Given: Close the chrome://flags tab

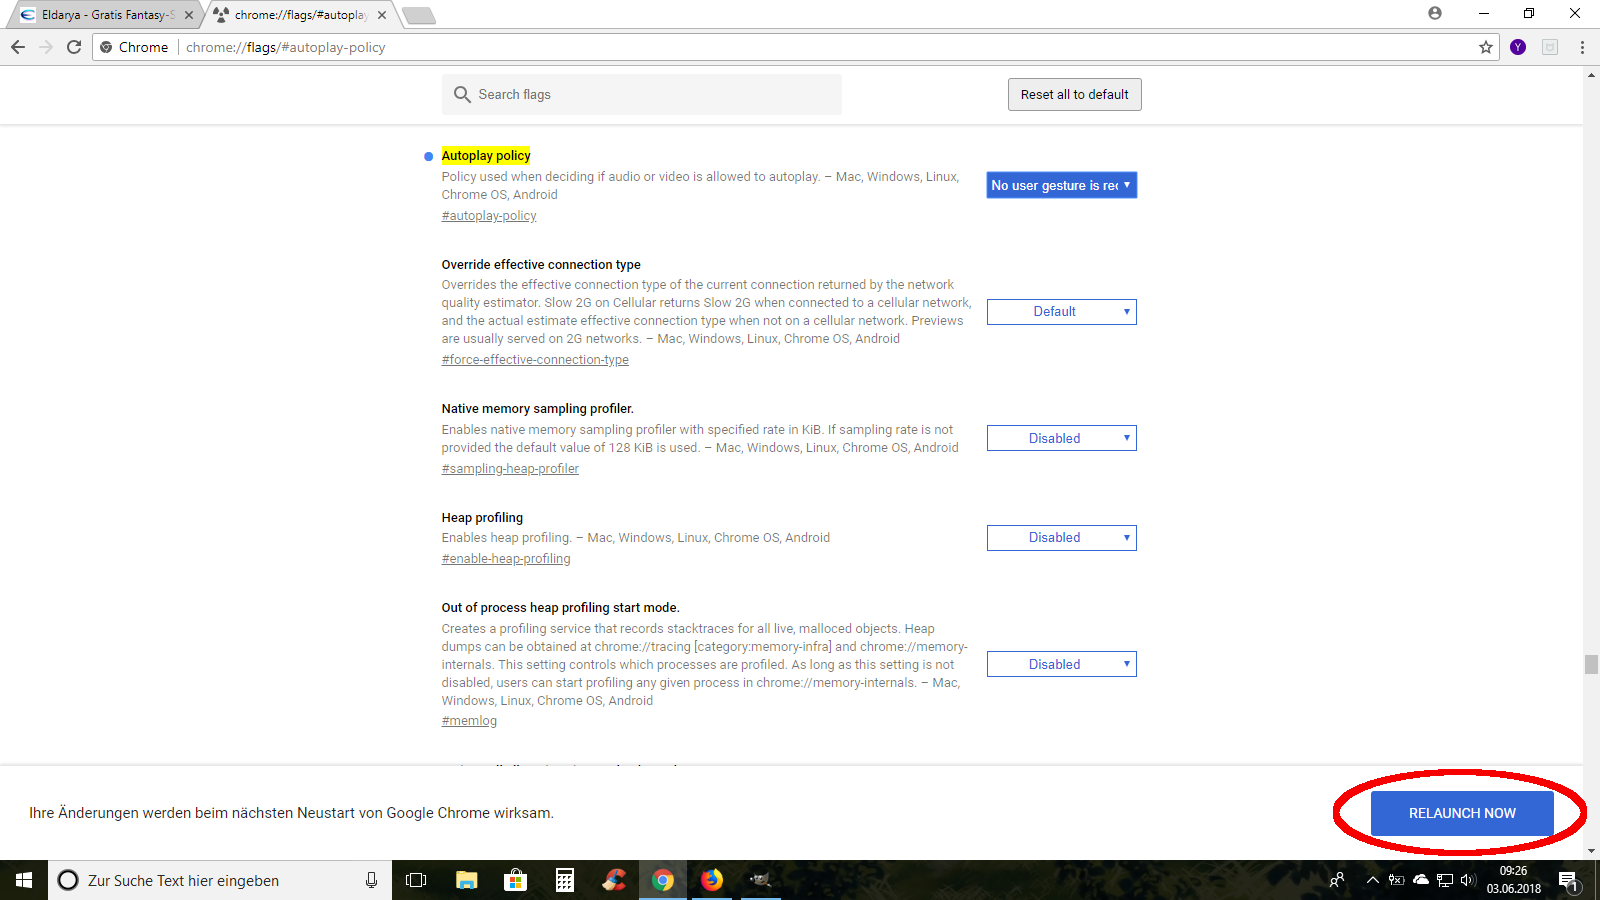Looking at the screenshot, I should click(382, 15).
